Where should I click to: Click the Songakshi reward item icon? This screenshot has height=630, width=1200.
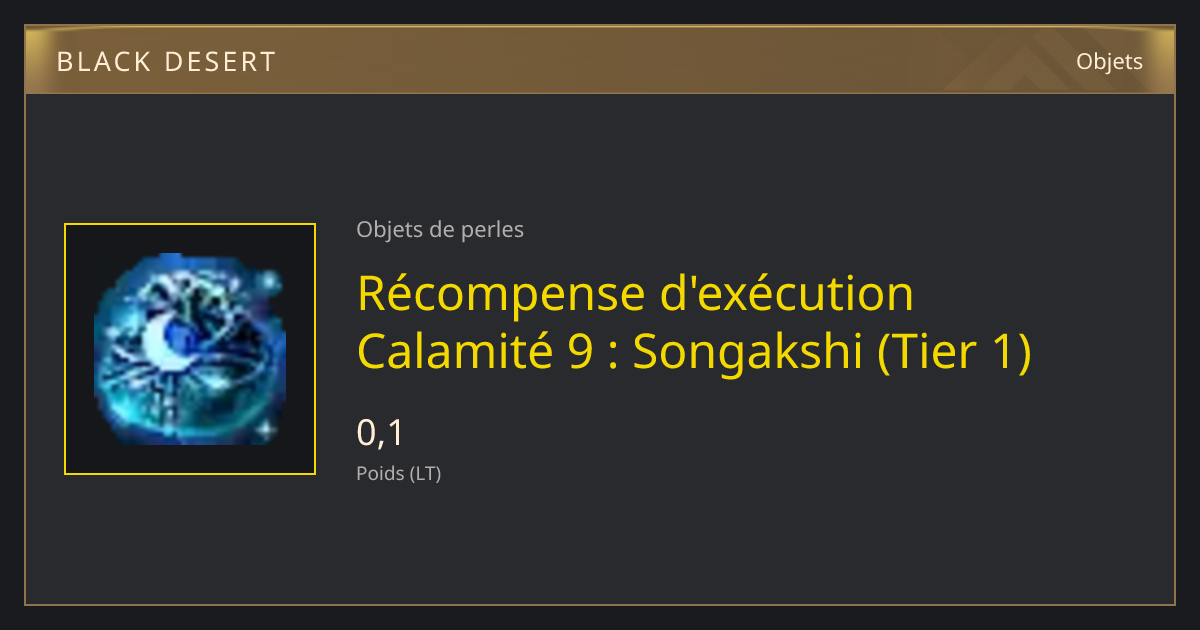190,349
